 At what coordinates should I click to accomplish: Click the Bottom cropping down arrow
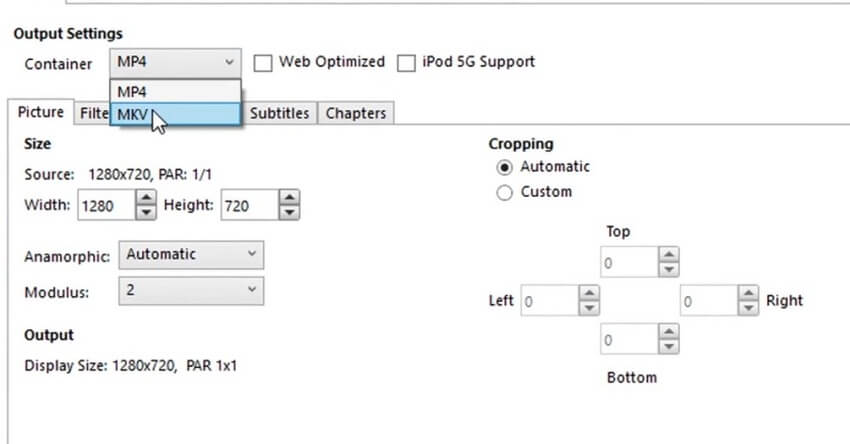(x=669, y=347)
